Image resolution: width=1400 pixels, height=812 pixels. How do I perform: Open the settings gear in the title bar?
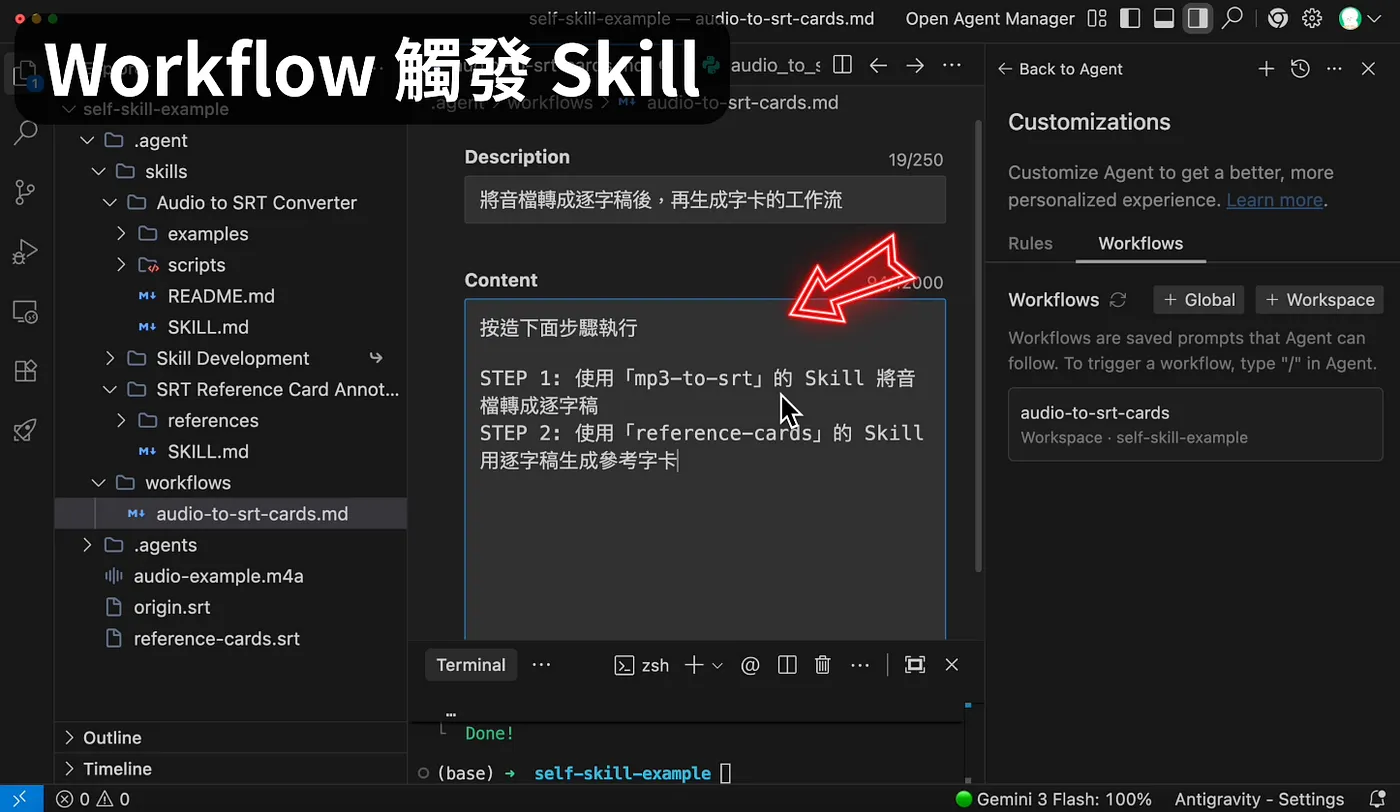[1313, 18]
